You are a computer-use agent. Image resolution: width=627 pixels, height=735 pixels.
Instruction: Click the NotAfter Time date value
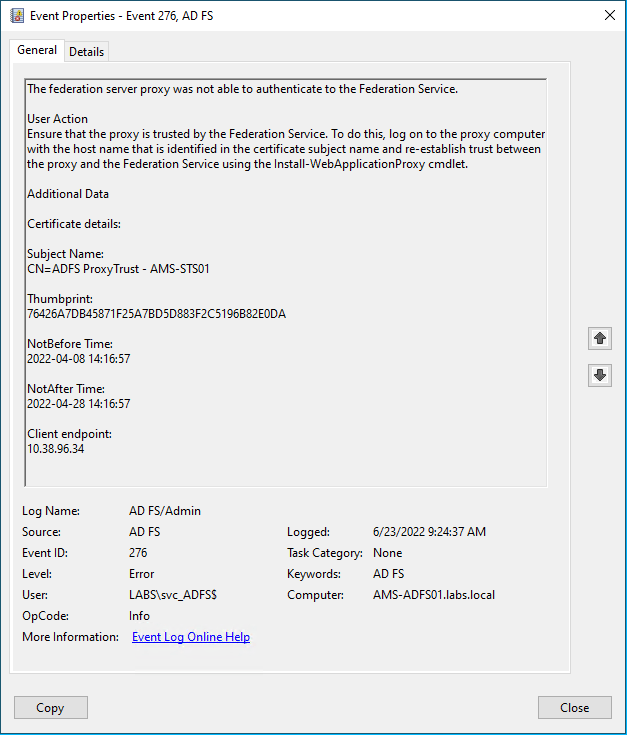(x=79, y=404)
